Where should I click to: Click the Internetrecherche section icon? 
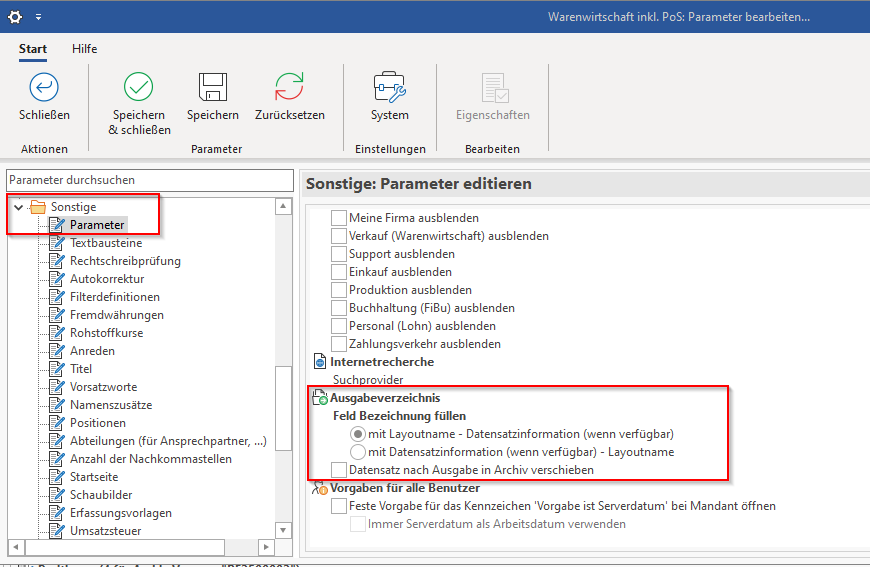point(320,362)
